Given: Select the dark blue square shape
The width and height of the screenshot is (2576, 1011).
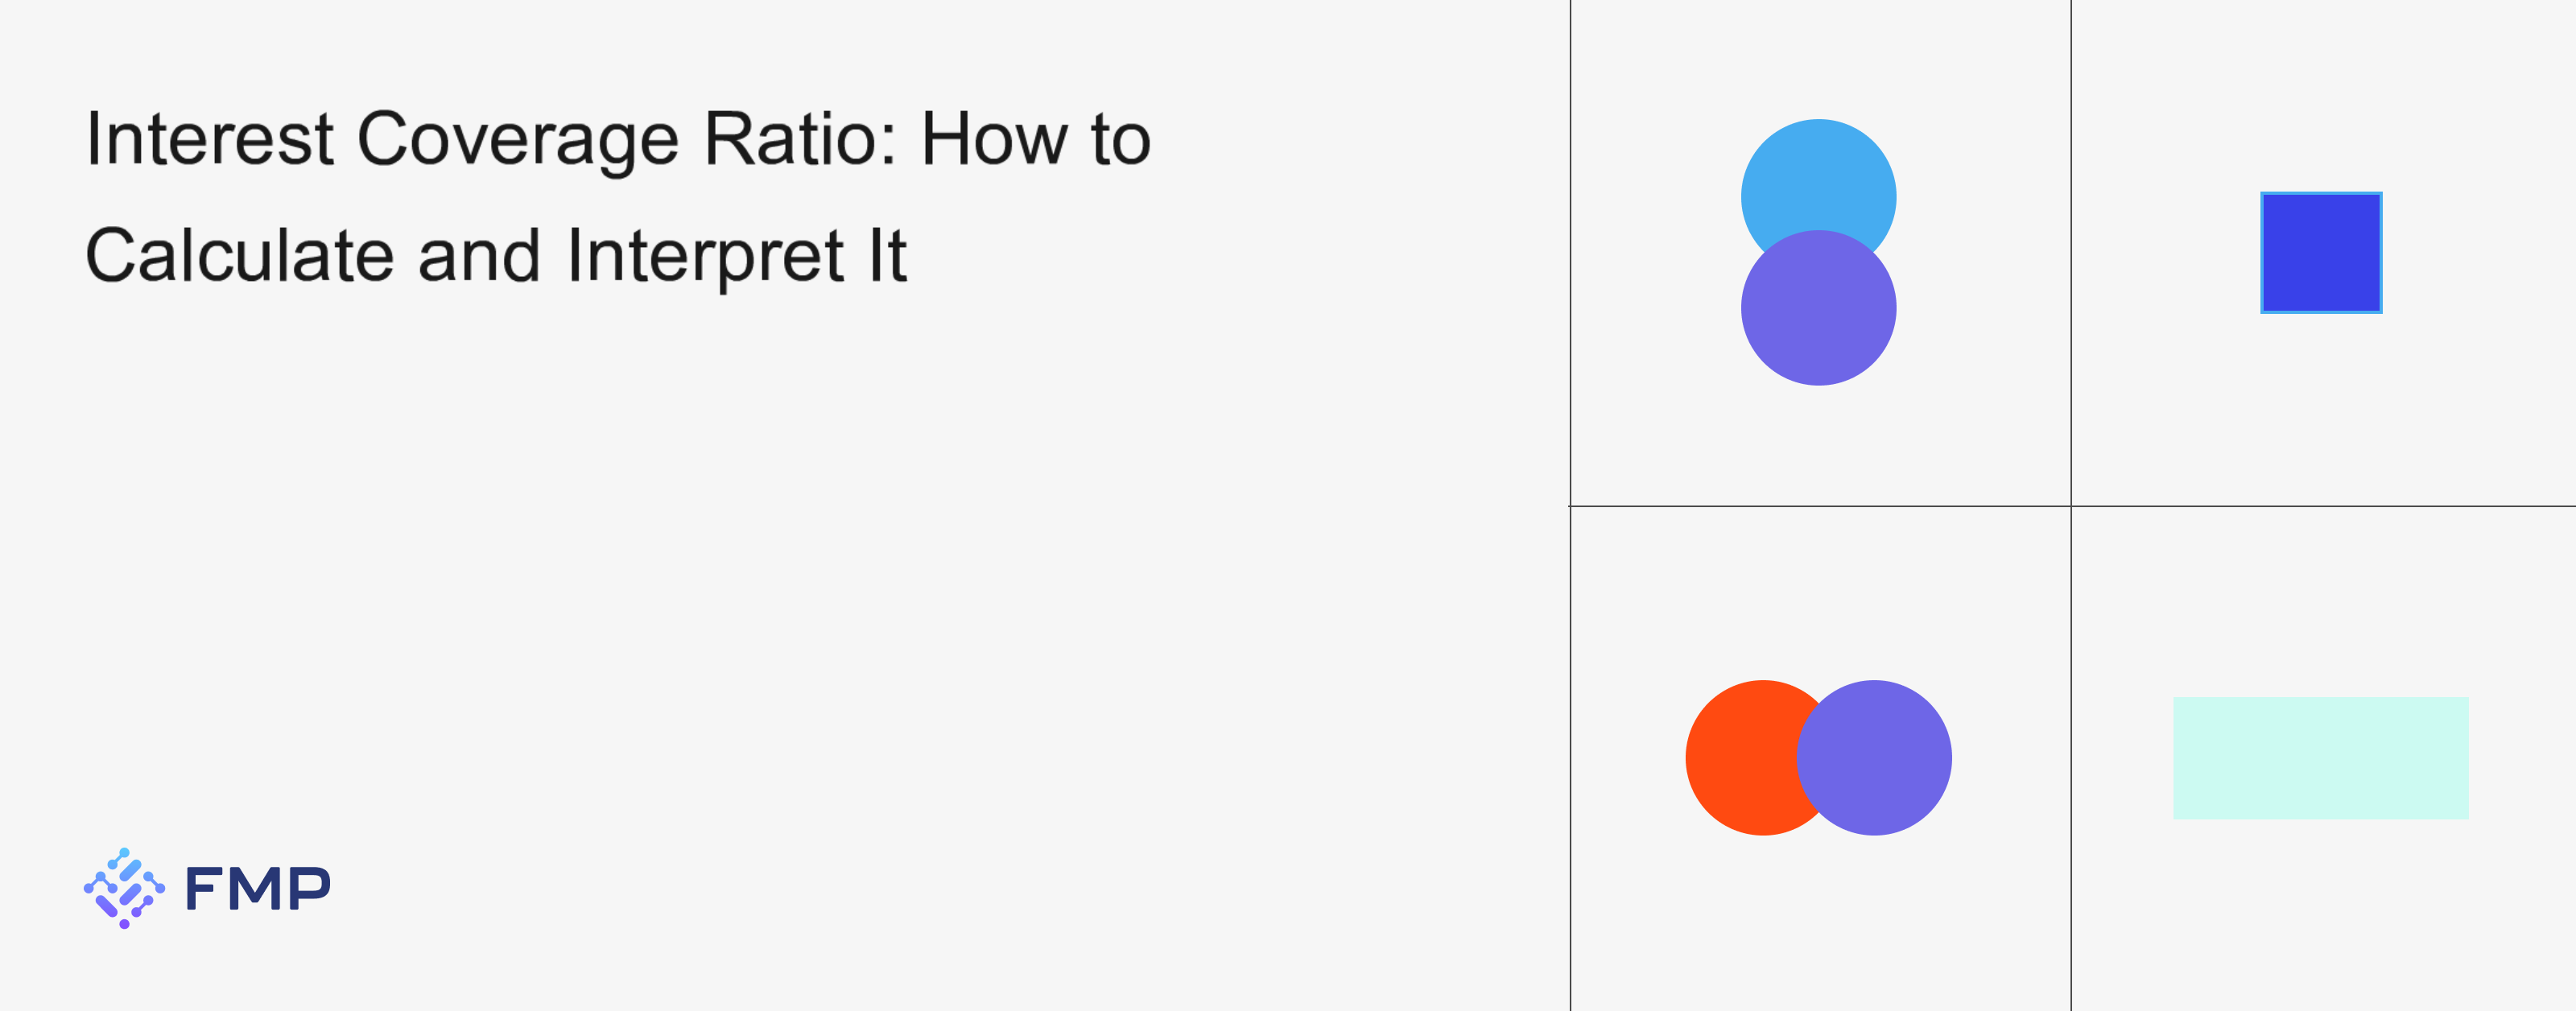Looking at the screenshot, I should 2321,253.
